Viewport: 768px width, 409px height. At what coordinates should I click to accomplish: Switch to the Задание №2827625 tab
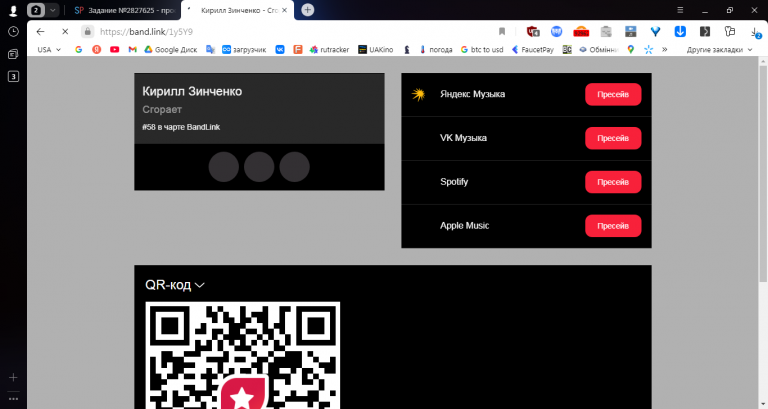click(124, 10)
